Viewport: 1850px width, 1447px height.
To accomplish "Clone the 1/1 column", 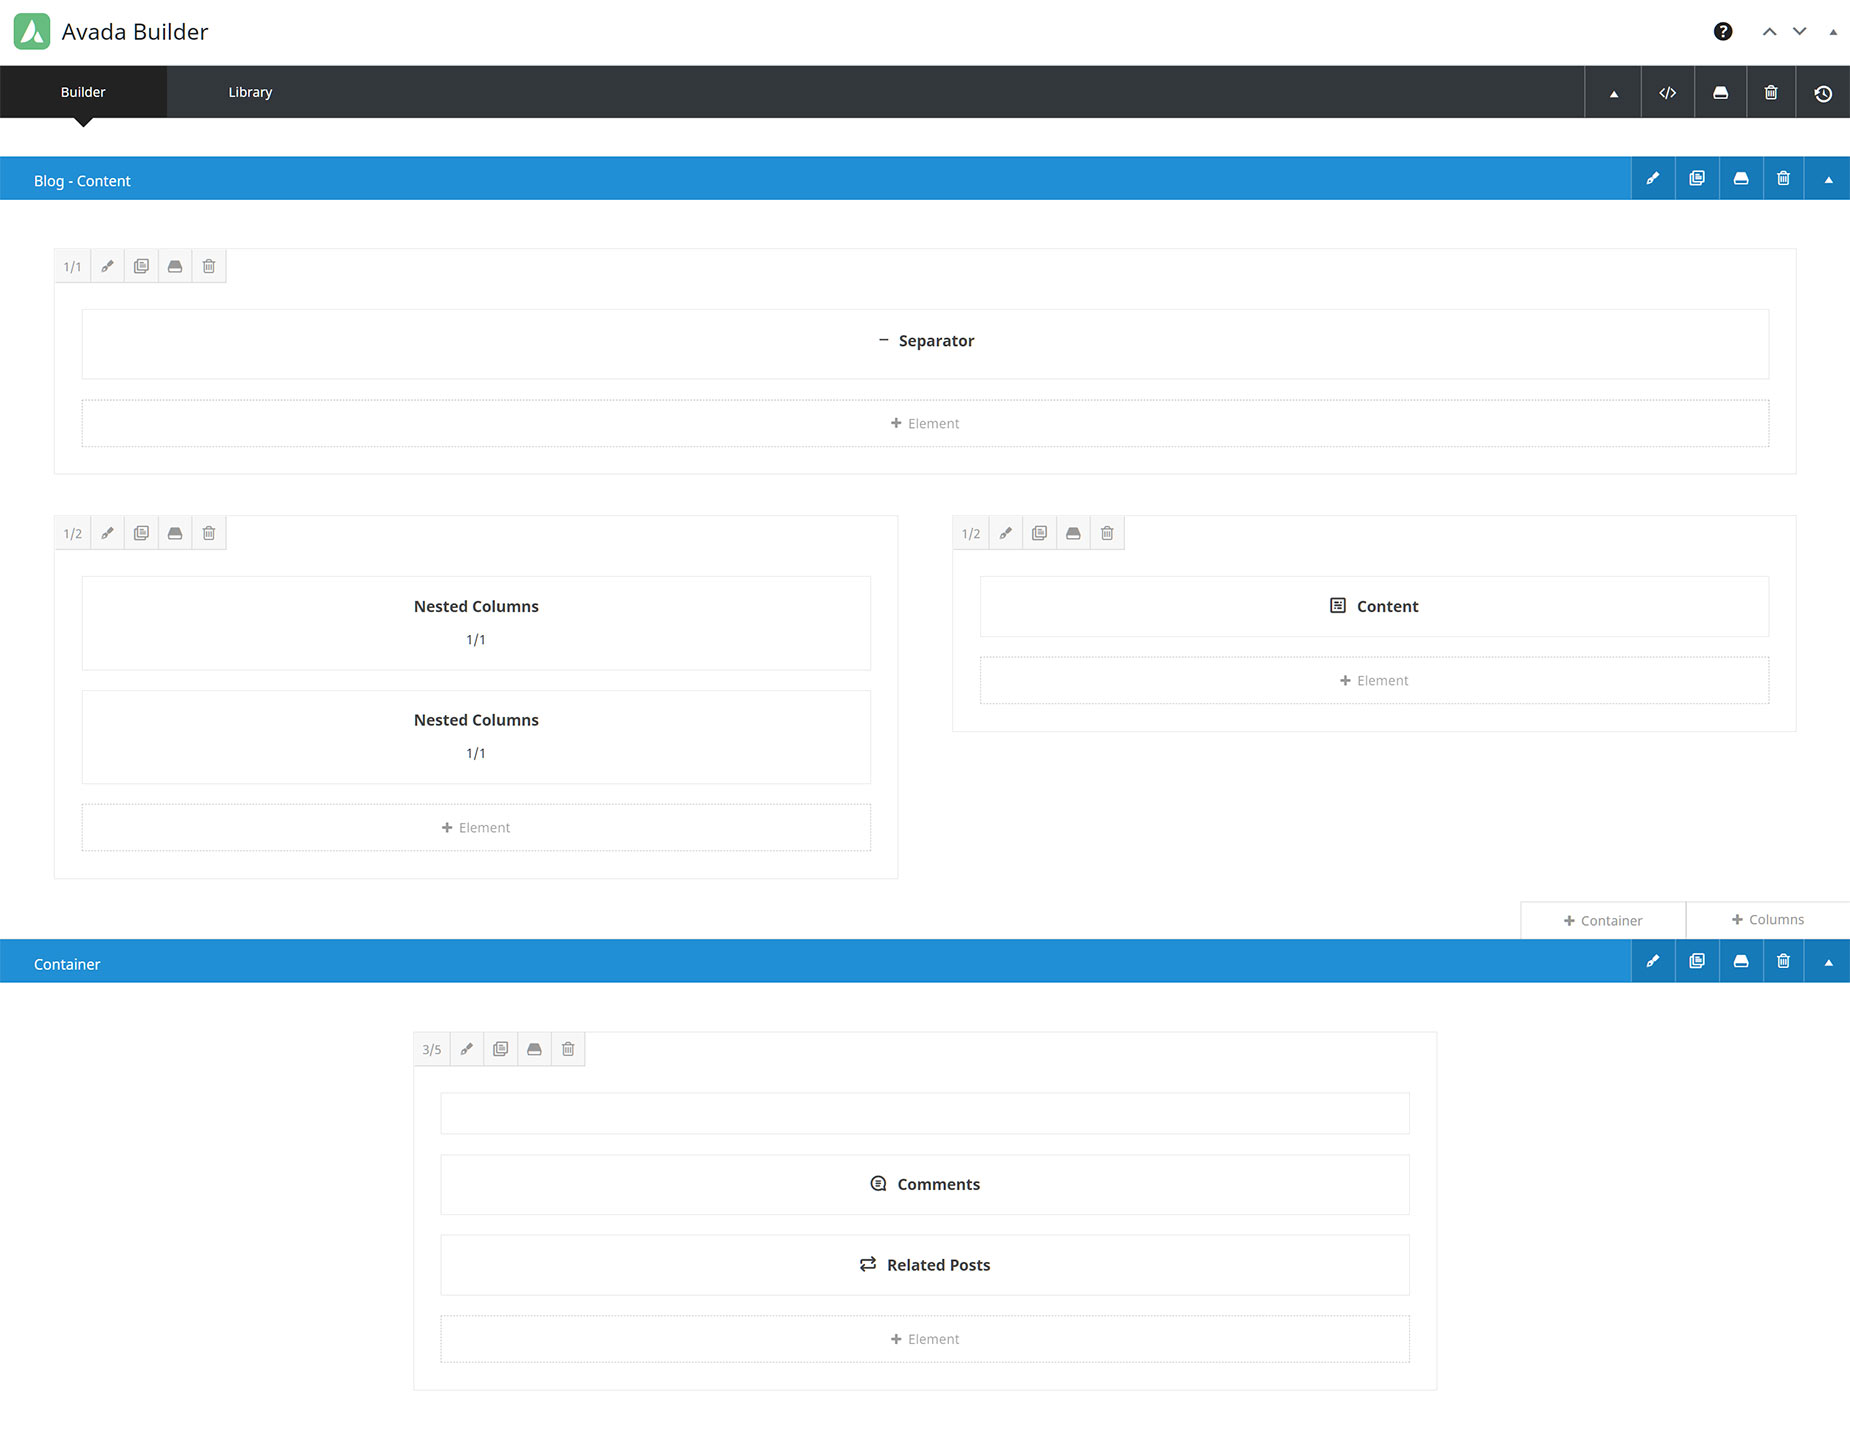I will (x=141, y=267).
